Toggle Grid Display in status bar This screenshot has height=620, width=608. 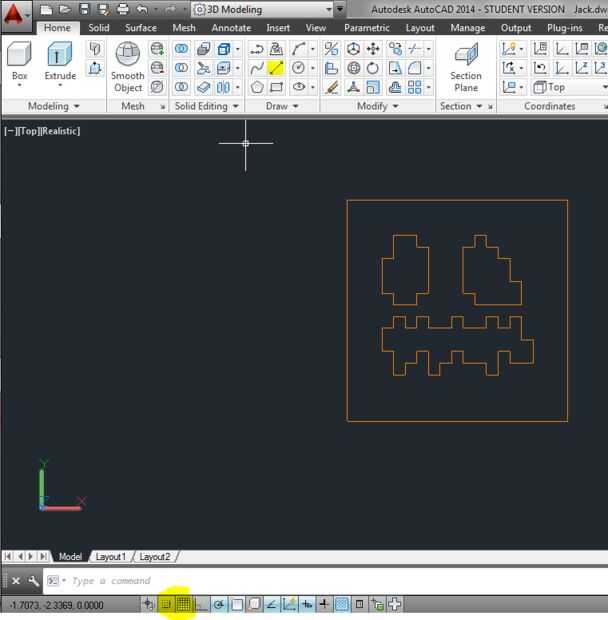[183, 604]
